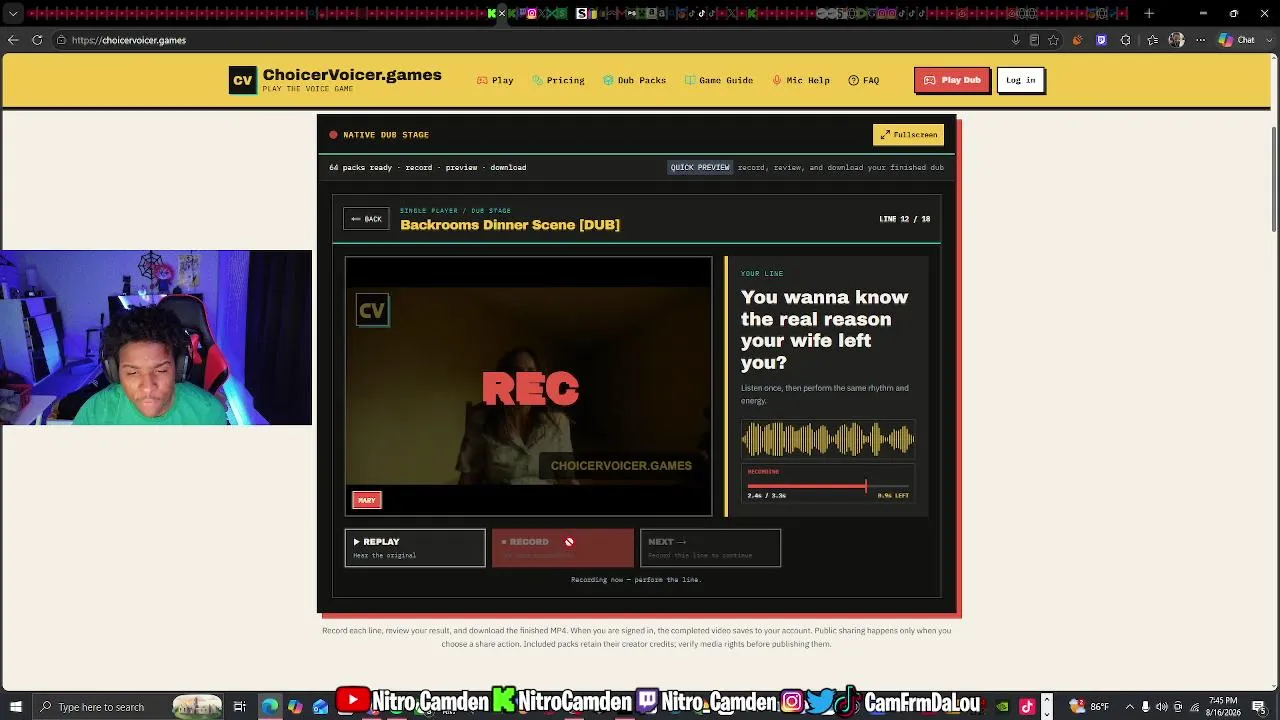1280x720 pixels.
Task: Open Mic Help in the header
Action: pos(801,80)
